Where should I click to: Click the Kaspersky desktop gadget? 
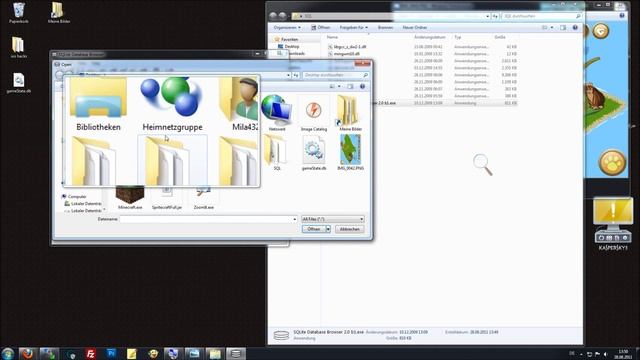pos(613,224)
